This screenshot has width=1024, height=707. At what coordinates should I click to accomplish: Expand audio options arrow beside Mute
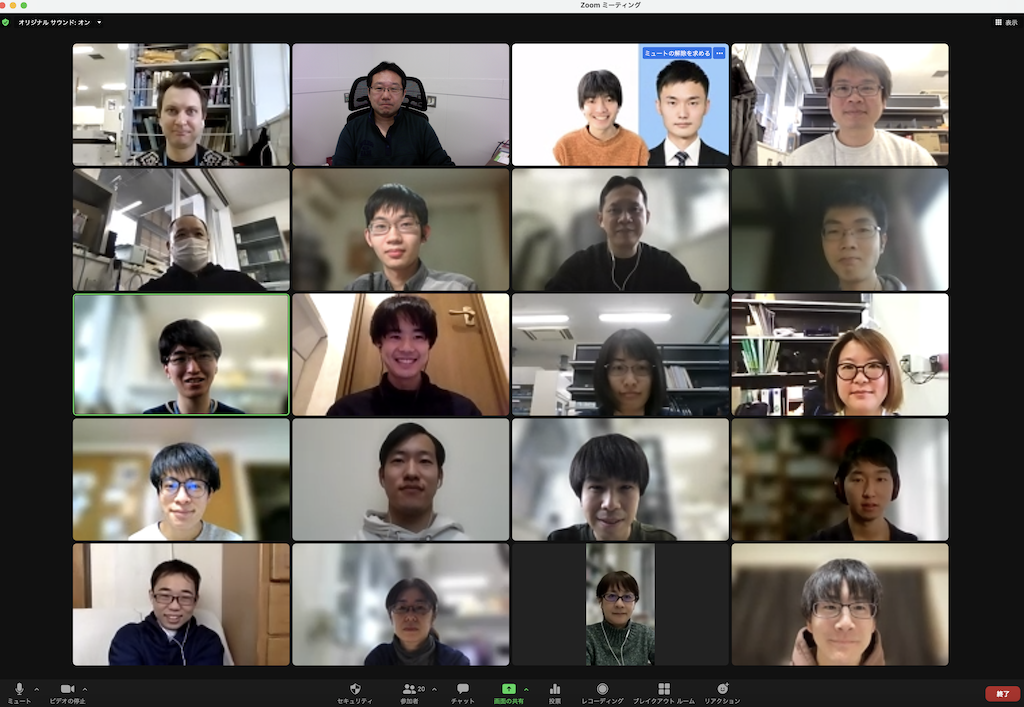click(37, 689)
